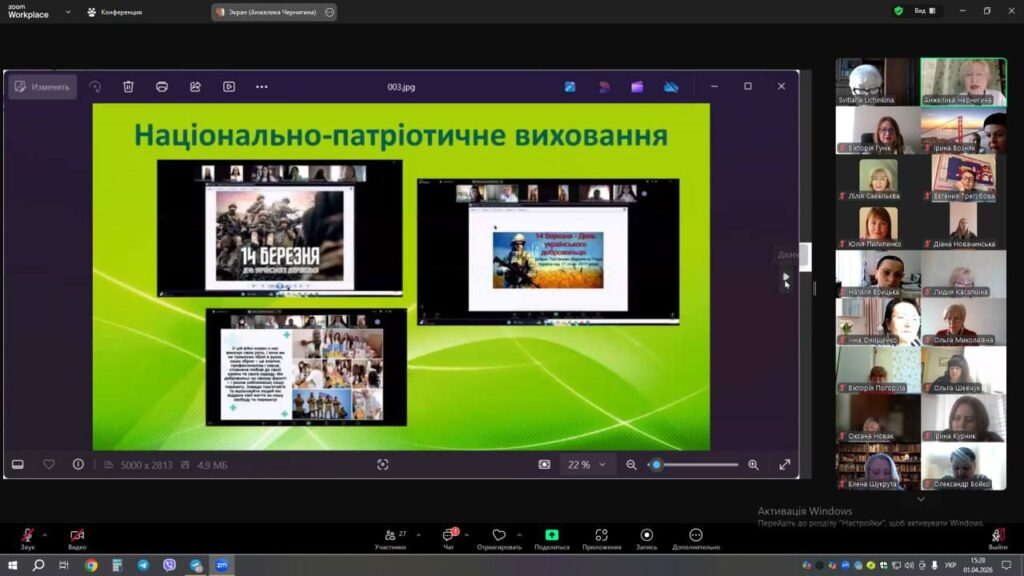
Task: Expand the Zoom Workplace dropdown arrow
Action: tap(68, 12)
